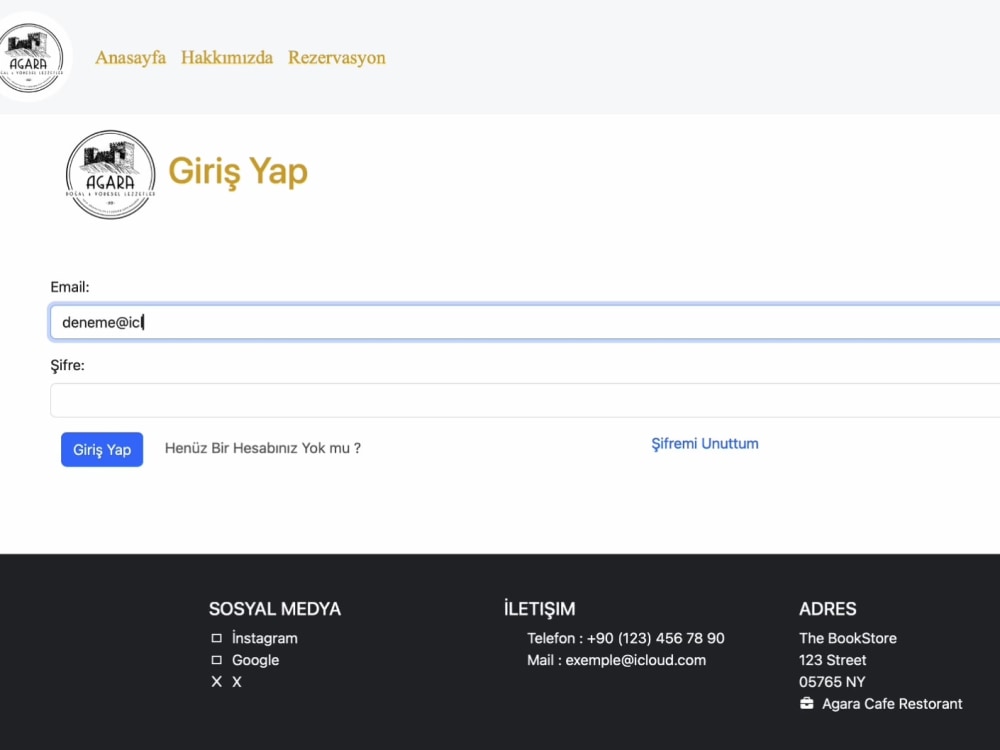Submit with the blue Giriş Yap button

point(102,450)
